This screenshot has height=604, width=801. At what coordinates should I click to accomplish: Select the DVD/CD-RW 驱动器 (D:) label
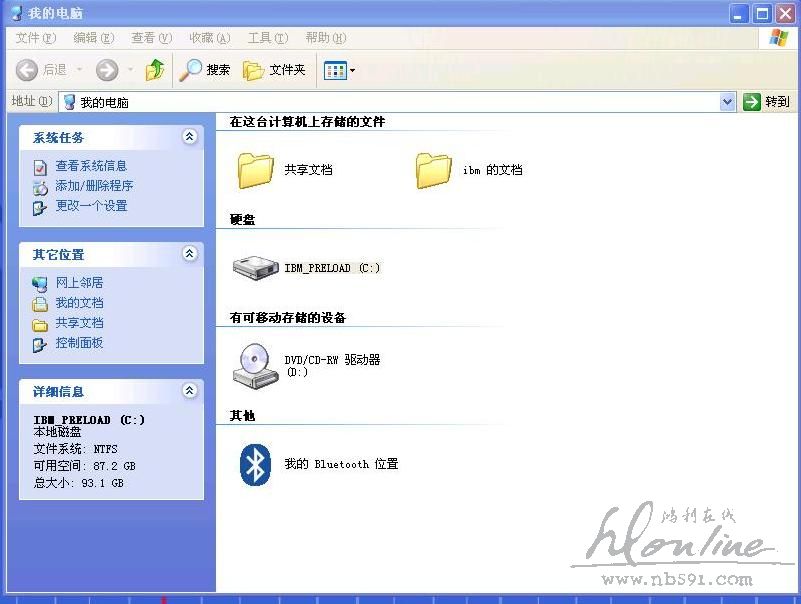pos(332,365)
